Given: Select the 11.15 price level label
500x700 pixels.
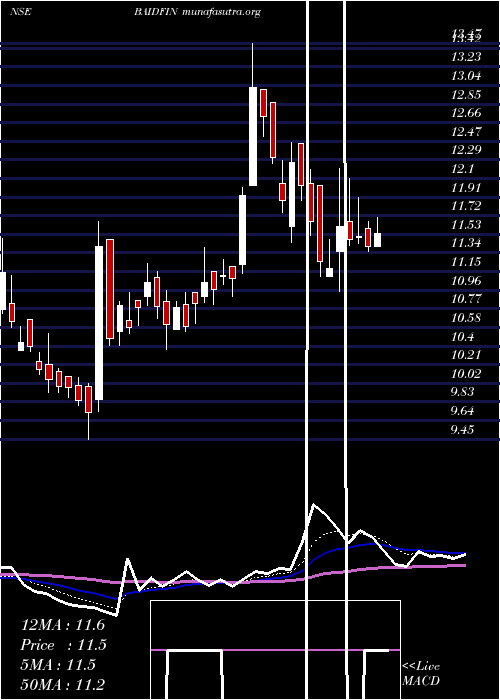Looking at the screenshot, I should (466, 262).
